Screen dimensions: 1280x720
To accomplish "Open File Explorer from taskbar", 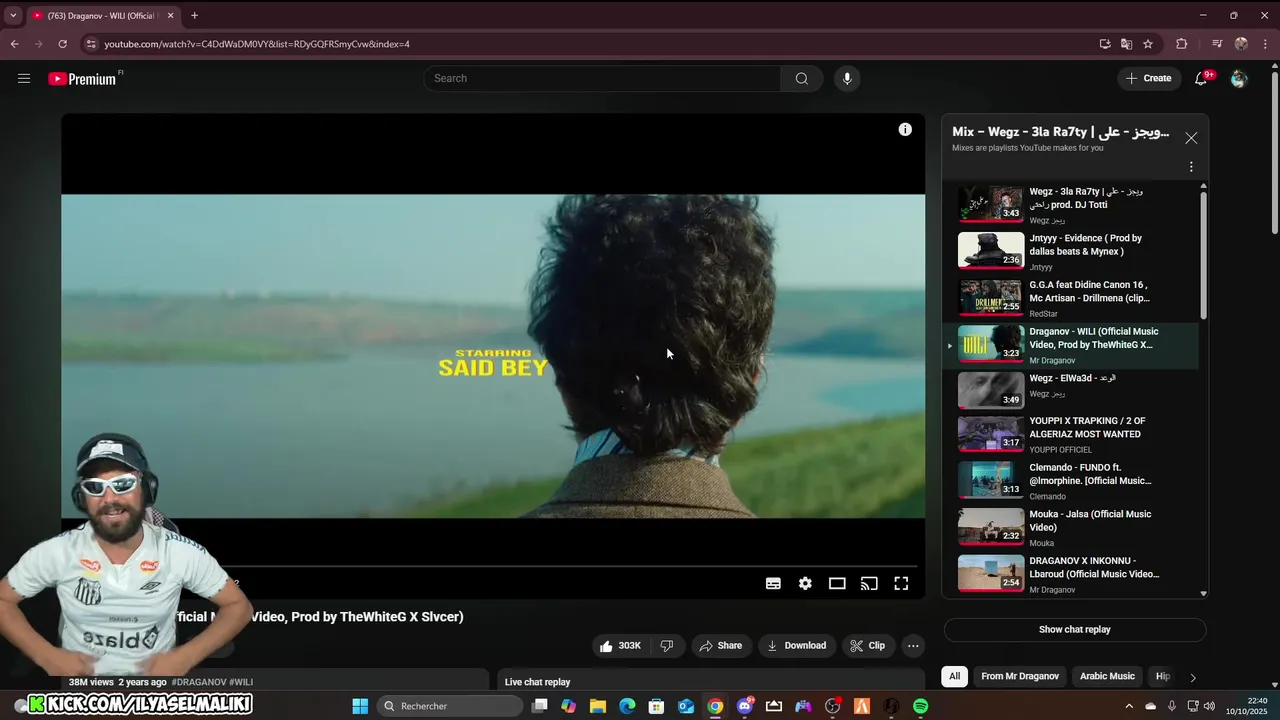I will 597,706.
